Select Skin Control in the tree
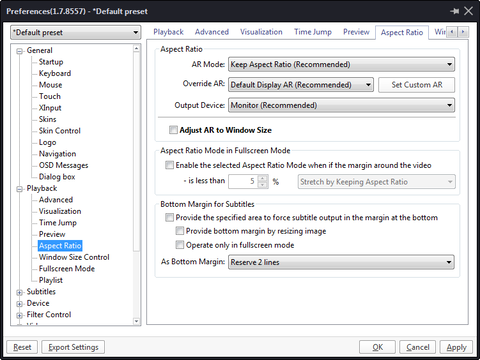Viewport: 480px width, 360px height. click(60, 131)
